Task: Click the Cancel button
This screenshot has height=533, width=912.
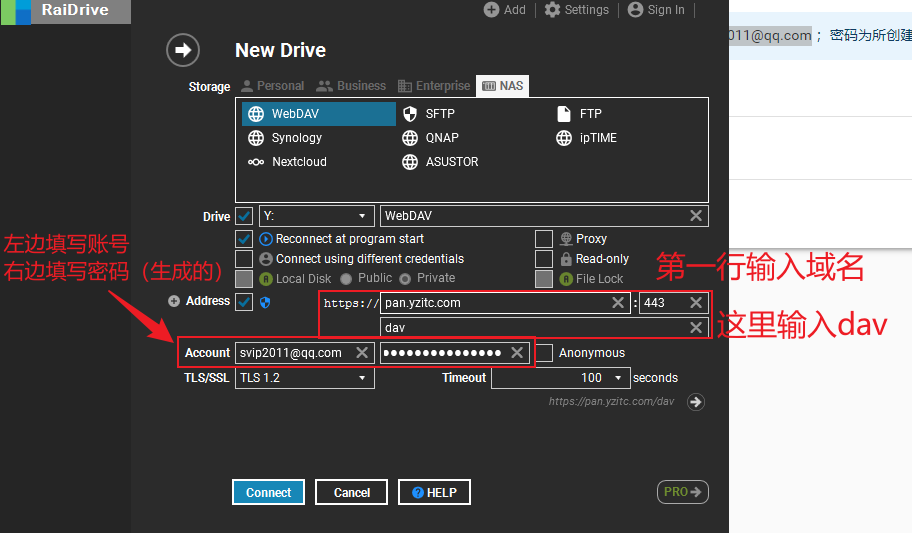Action: (x=351, y=492)
